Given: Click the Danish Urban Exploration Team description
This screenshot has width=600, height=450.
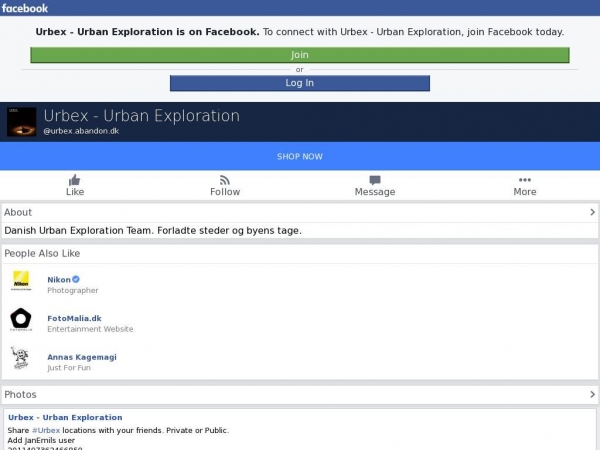Looking at the screenshot, I should [x=153, y=230].
